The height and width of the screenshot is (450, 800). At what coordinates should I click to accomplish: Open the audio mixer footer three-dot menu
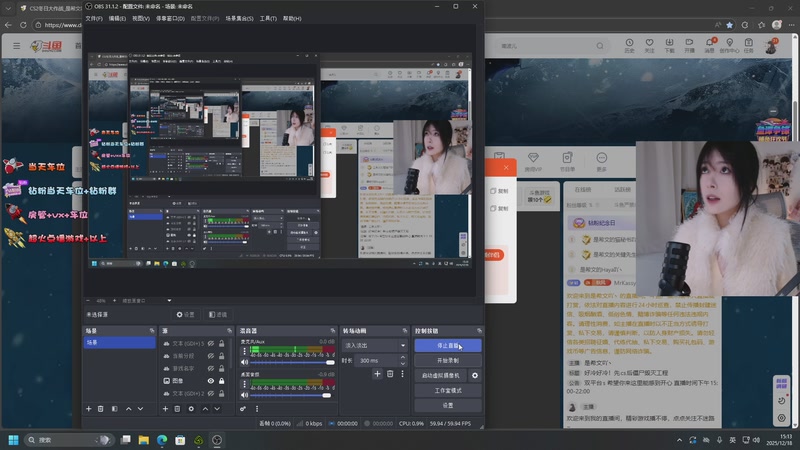pyautogui.click(x=257, y=409)
